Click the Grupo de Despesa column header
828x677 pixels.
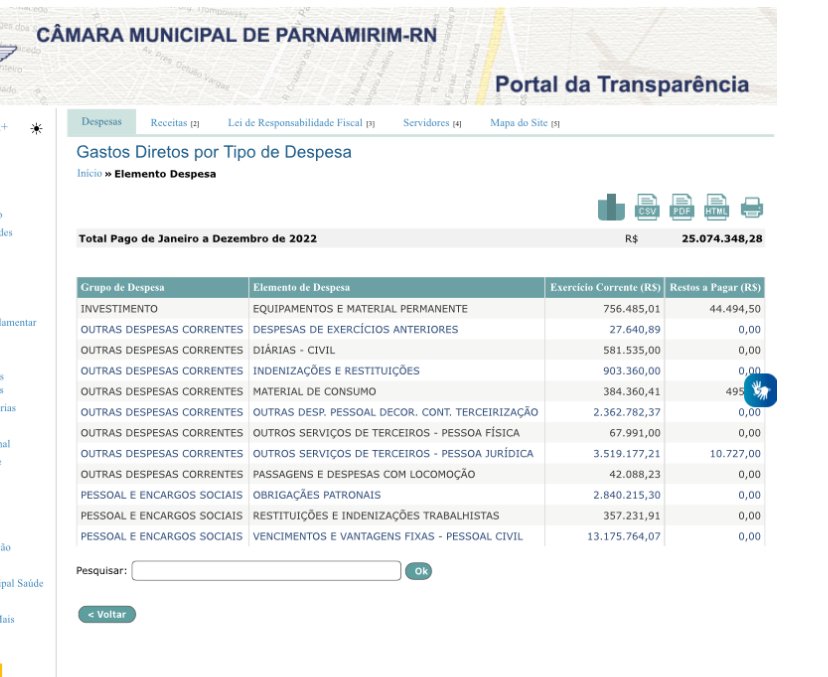tap(162, 287)
